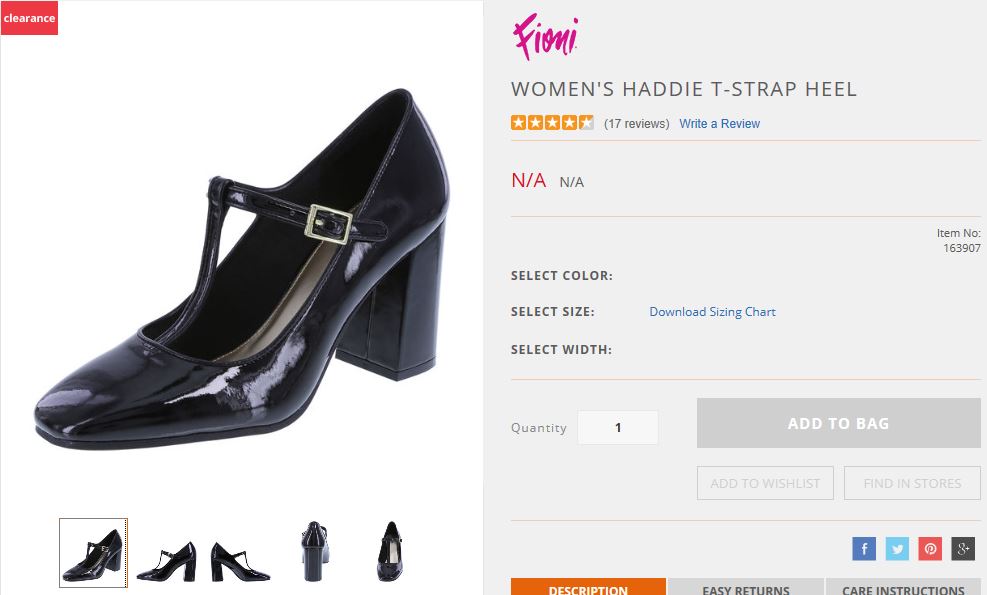Pin the shoe to Pinterest
Image resolution: width=987 pixels, height=595 pixels.
[929, 548]
